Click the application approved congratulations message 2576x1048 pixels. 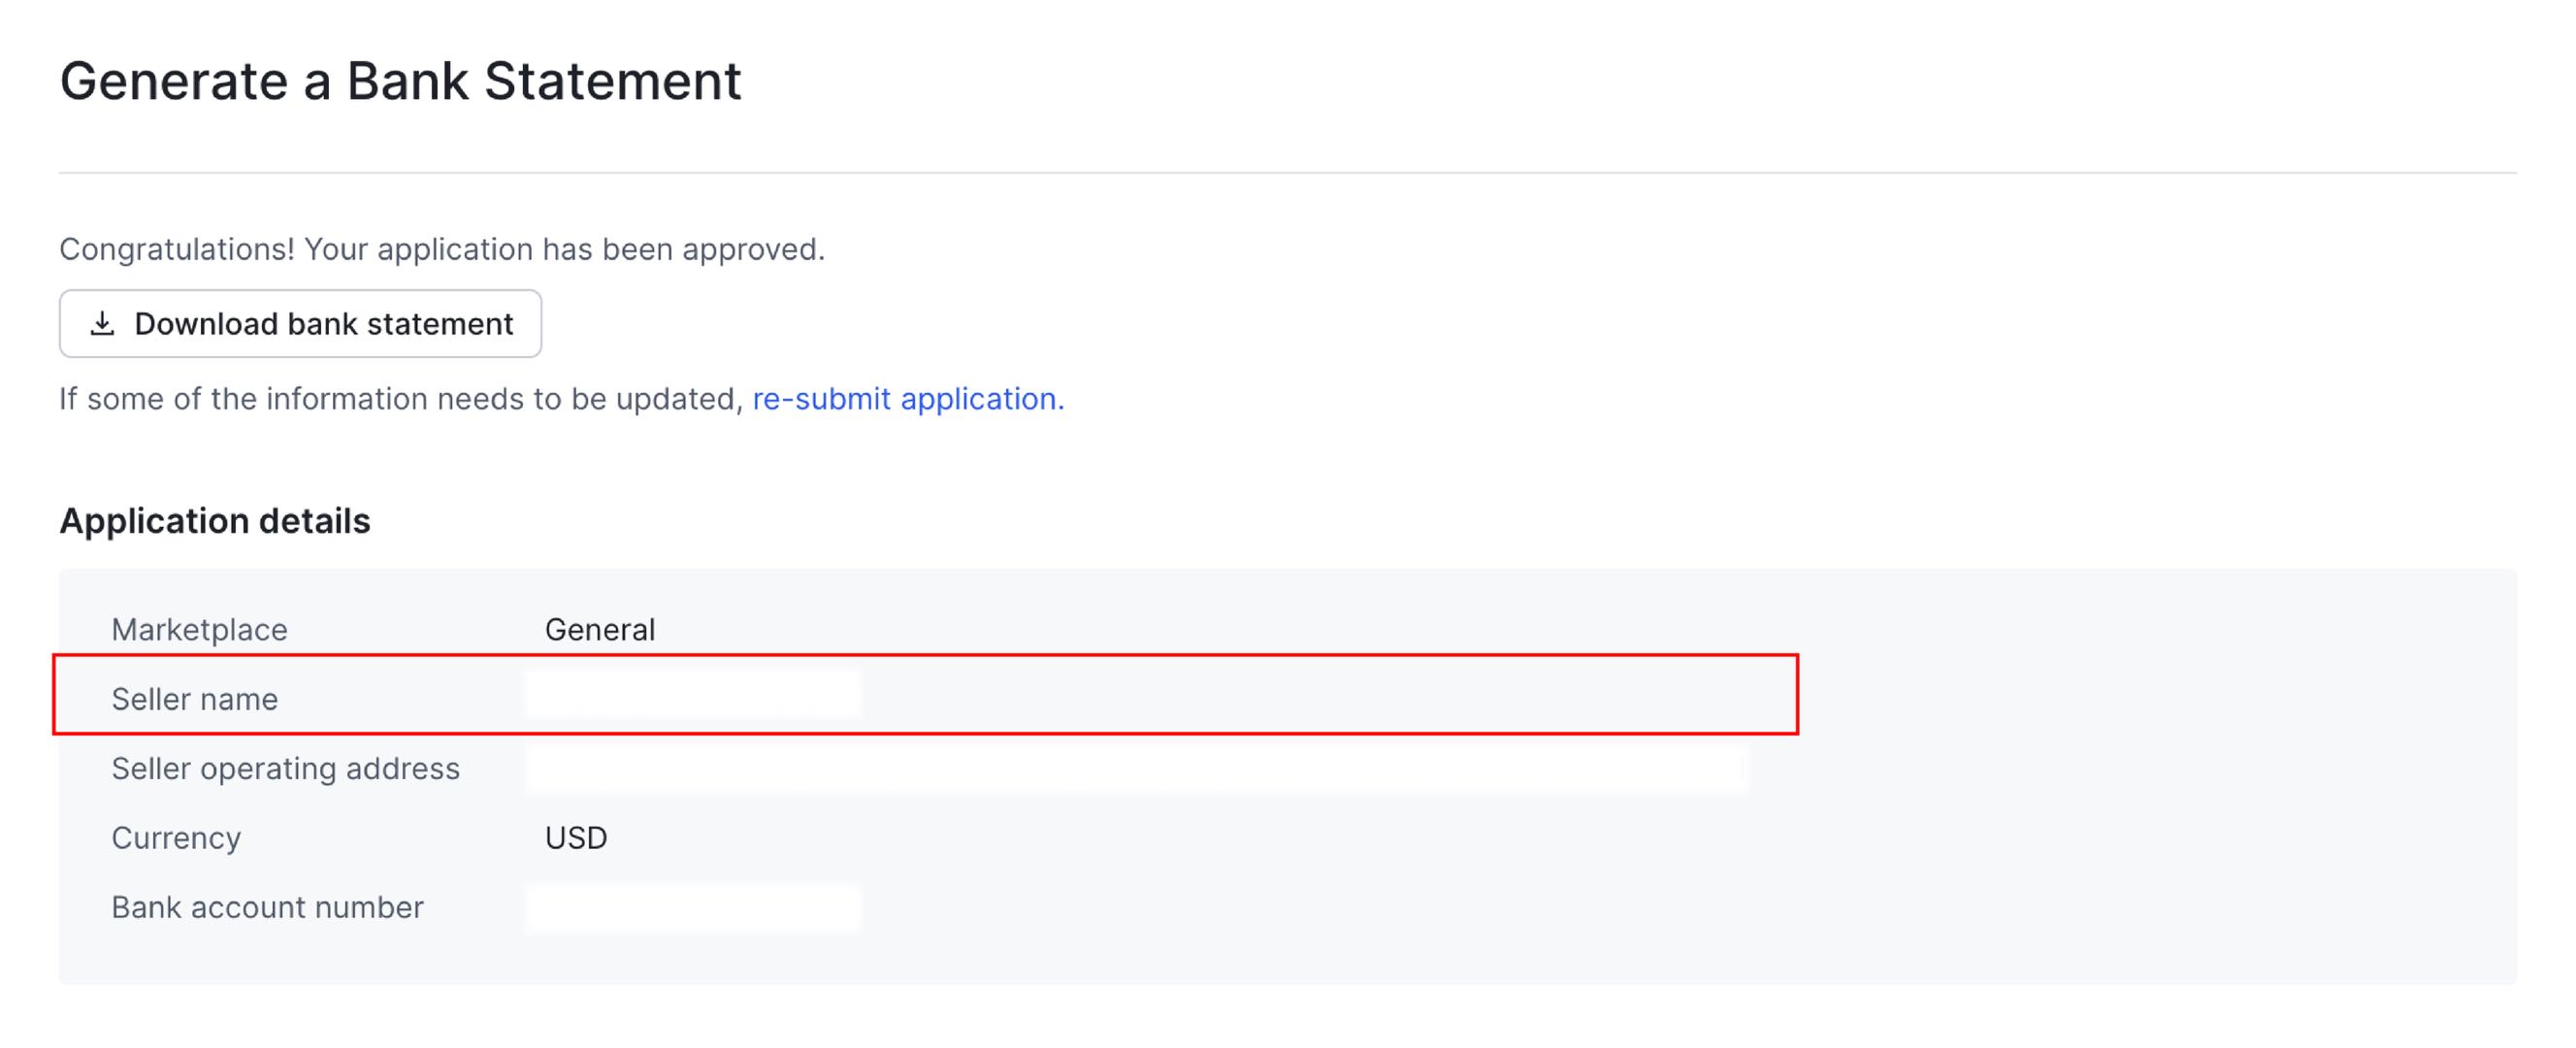[x=441, y=249]
